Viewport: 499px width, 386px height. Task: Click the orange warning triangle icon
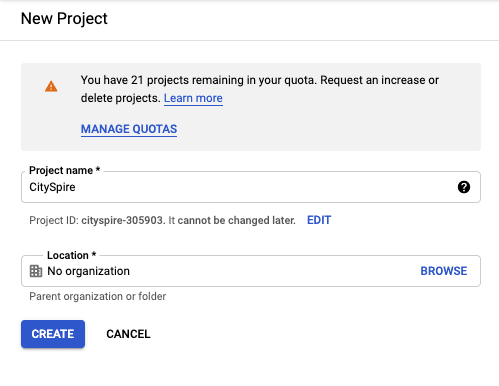(x=51, y=86)
